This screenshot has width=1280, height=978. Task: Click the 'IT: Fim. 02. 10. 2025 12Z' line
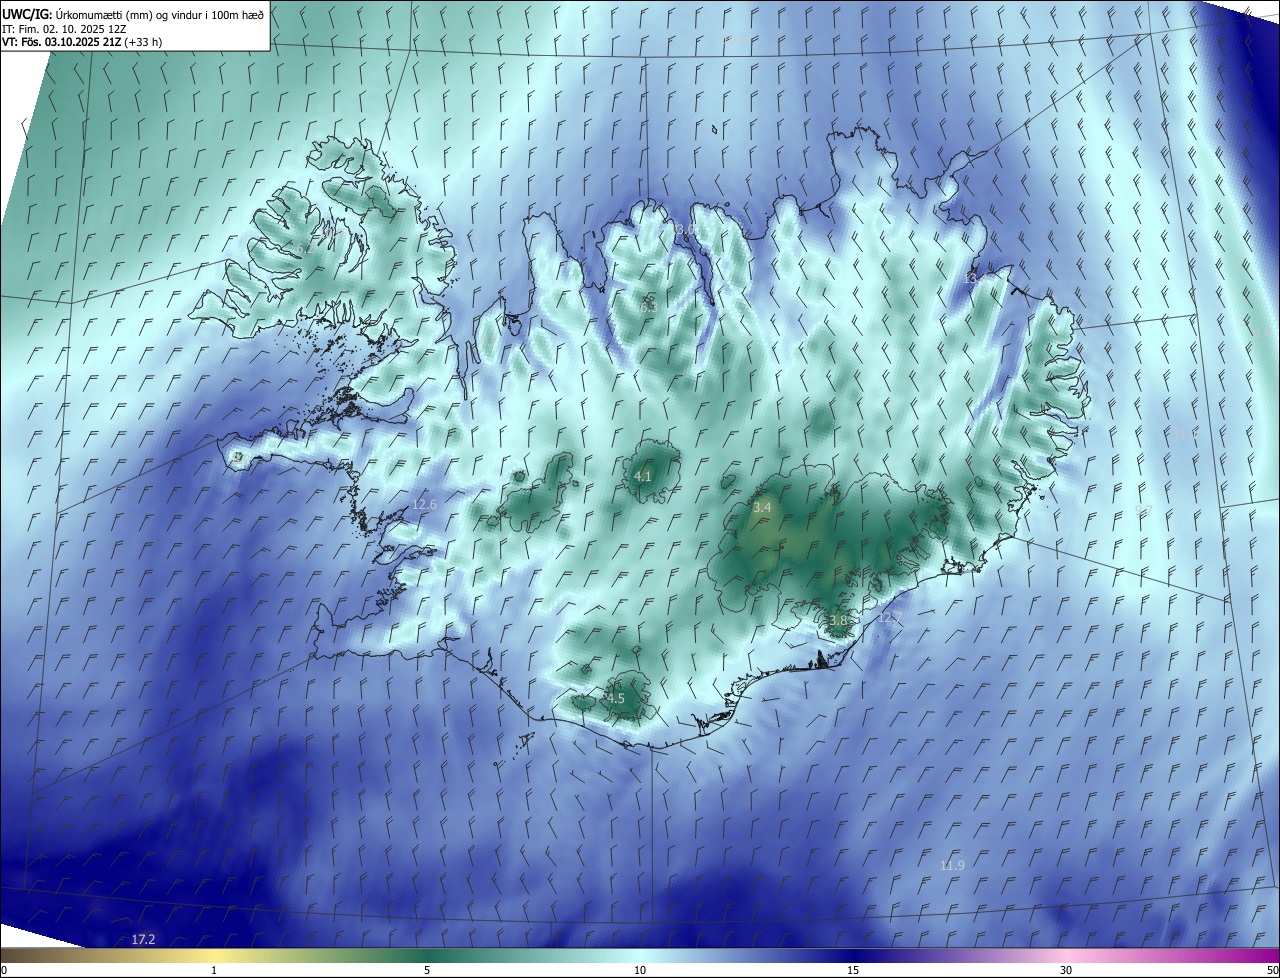(x=64, y=28)
